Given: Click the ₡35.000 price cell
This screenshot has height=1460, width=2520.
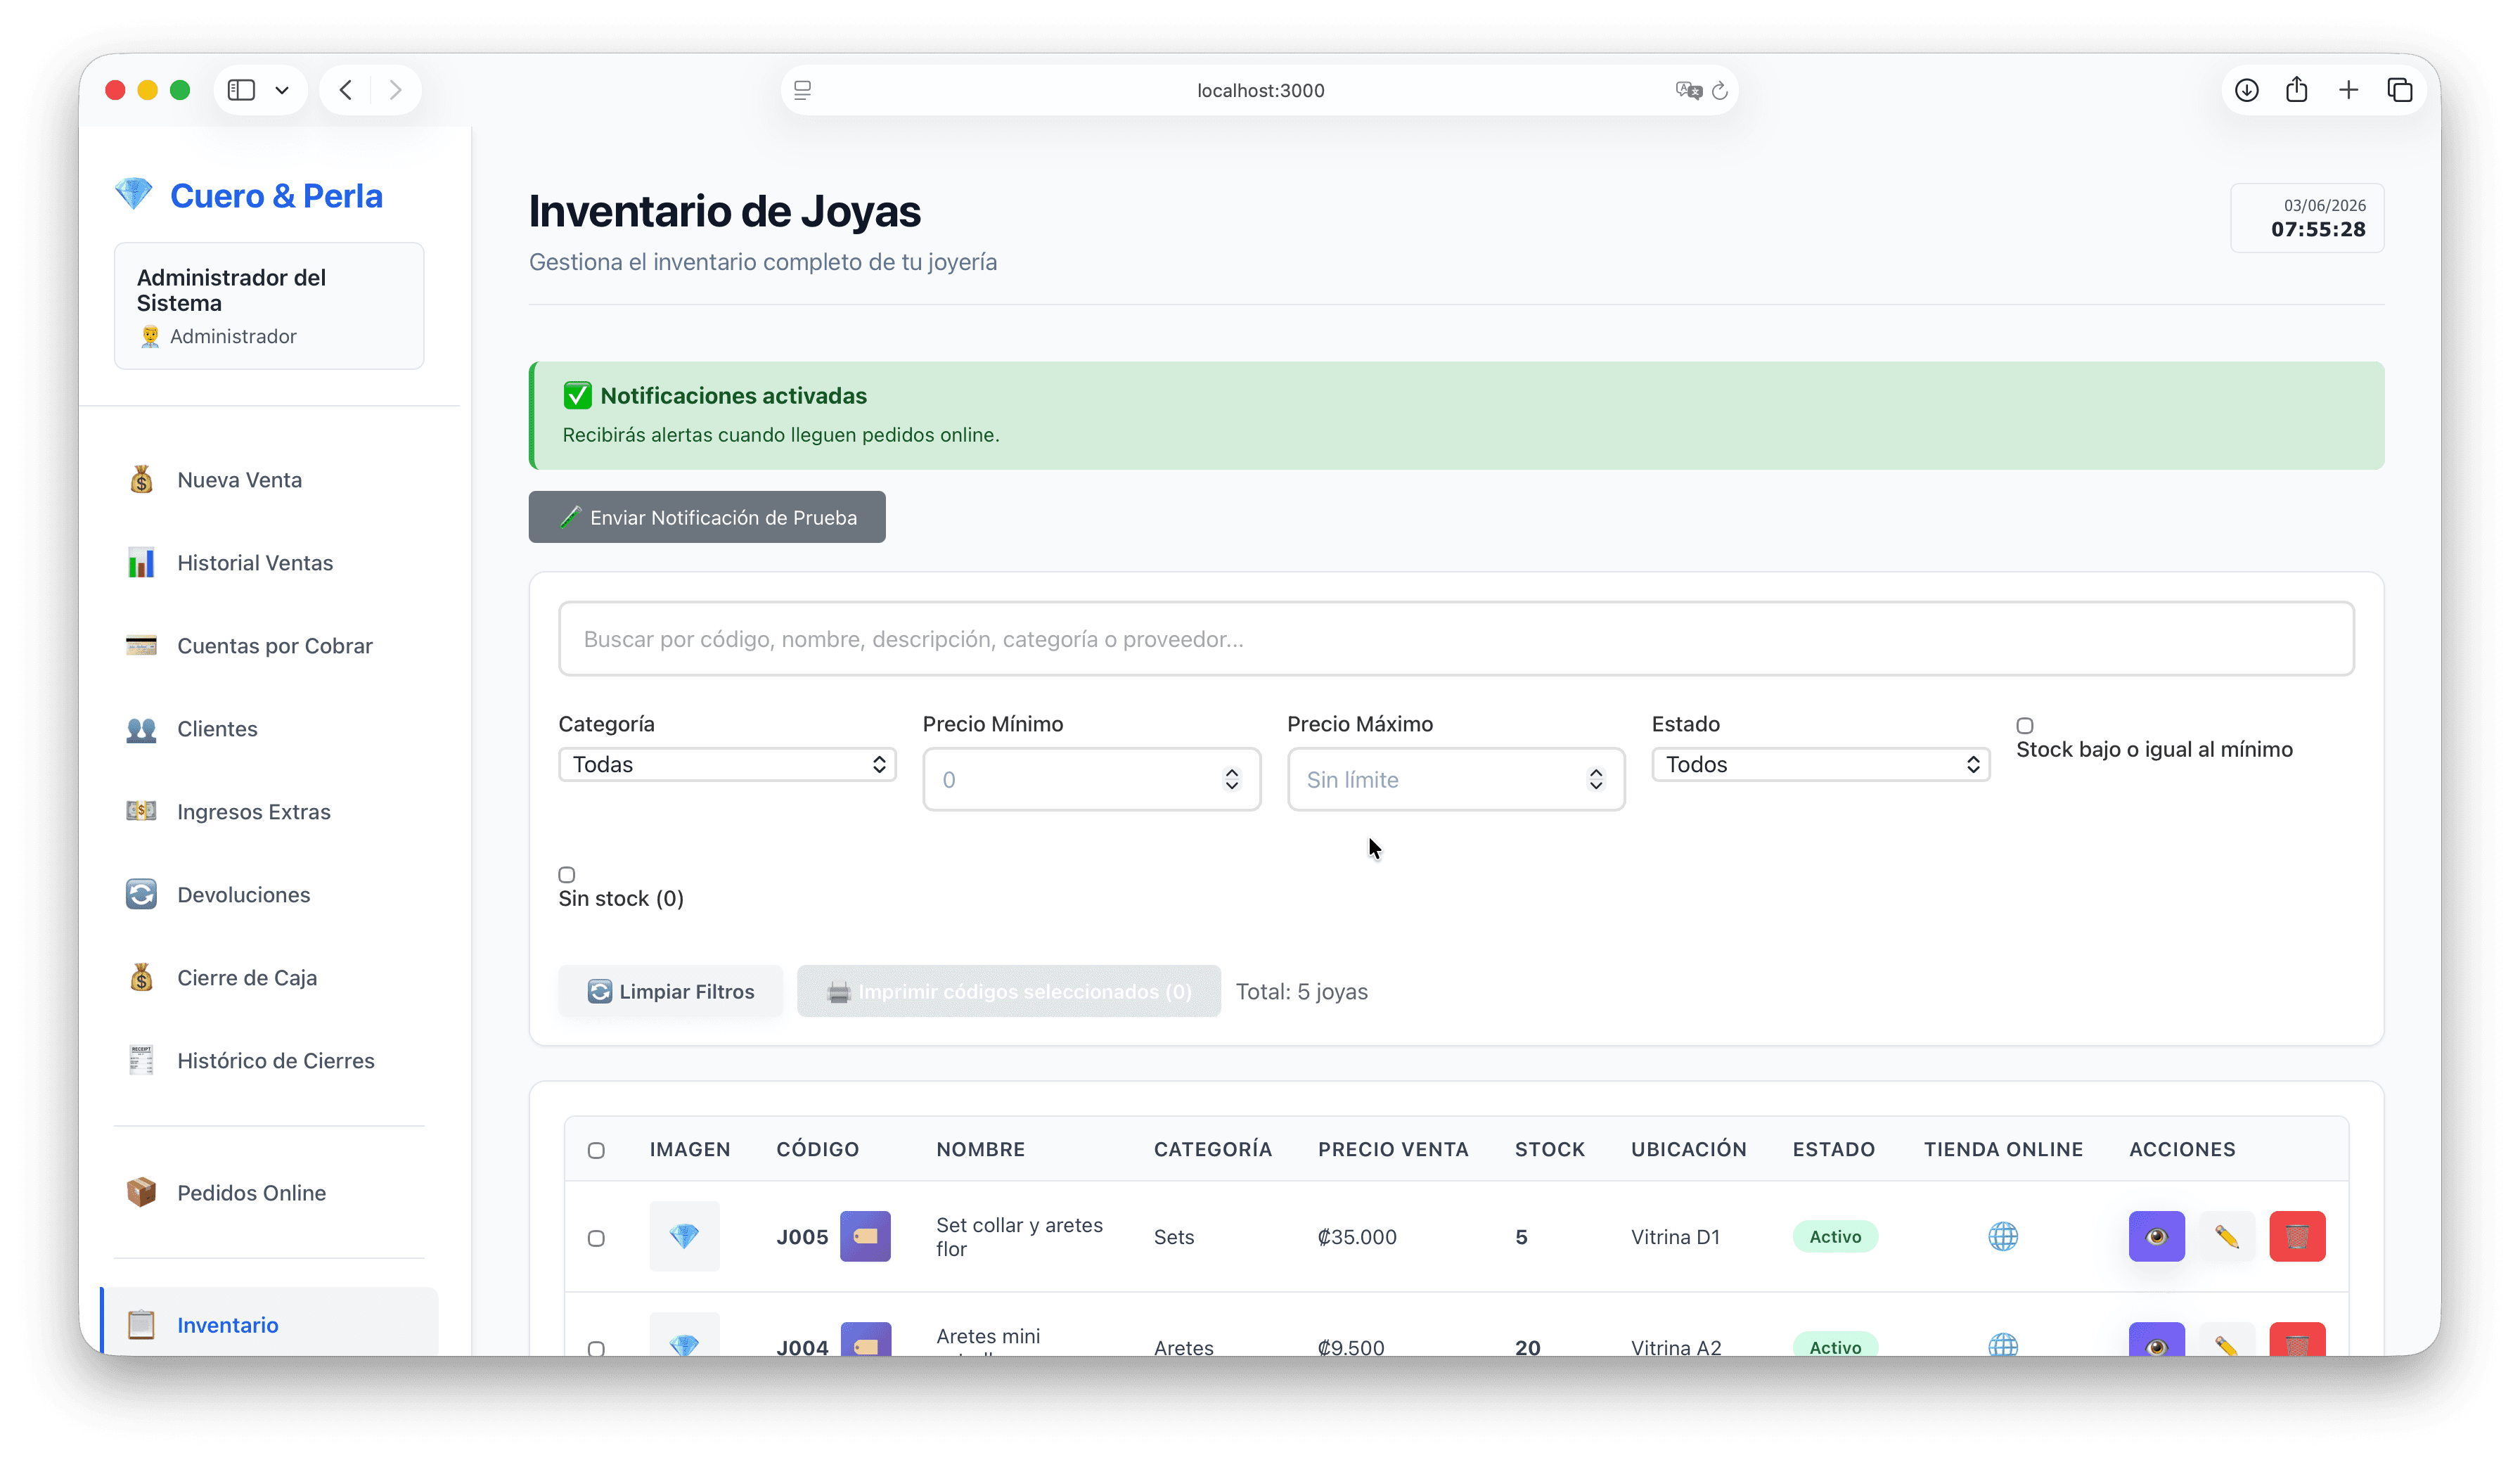Looking at the screenshot, I should click(1357, 1237).
